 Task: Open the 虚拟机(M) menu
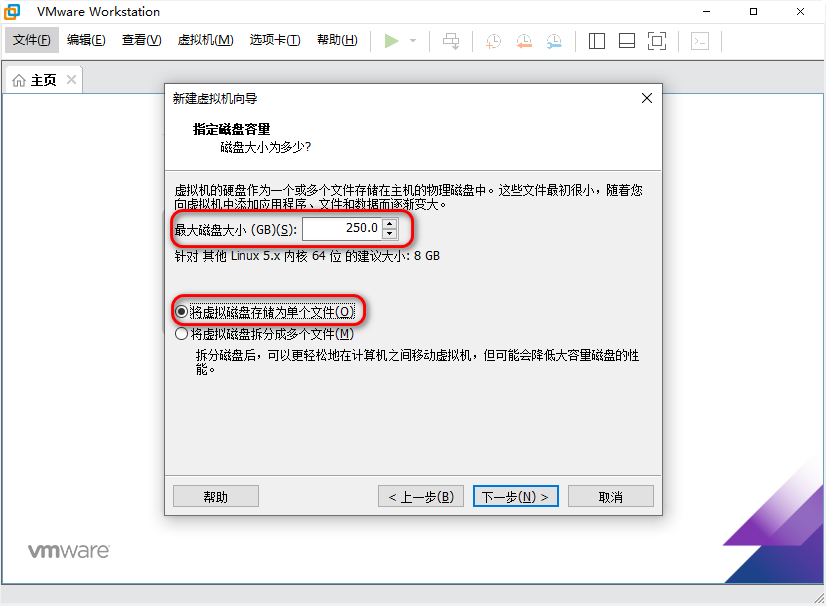pos(205,40)
